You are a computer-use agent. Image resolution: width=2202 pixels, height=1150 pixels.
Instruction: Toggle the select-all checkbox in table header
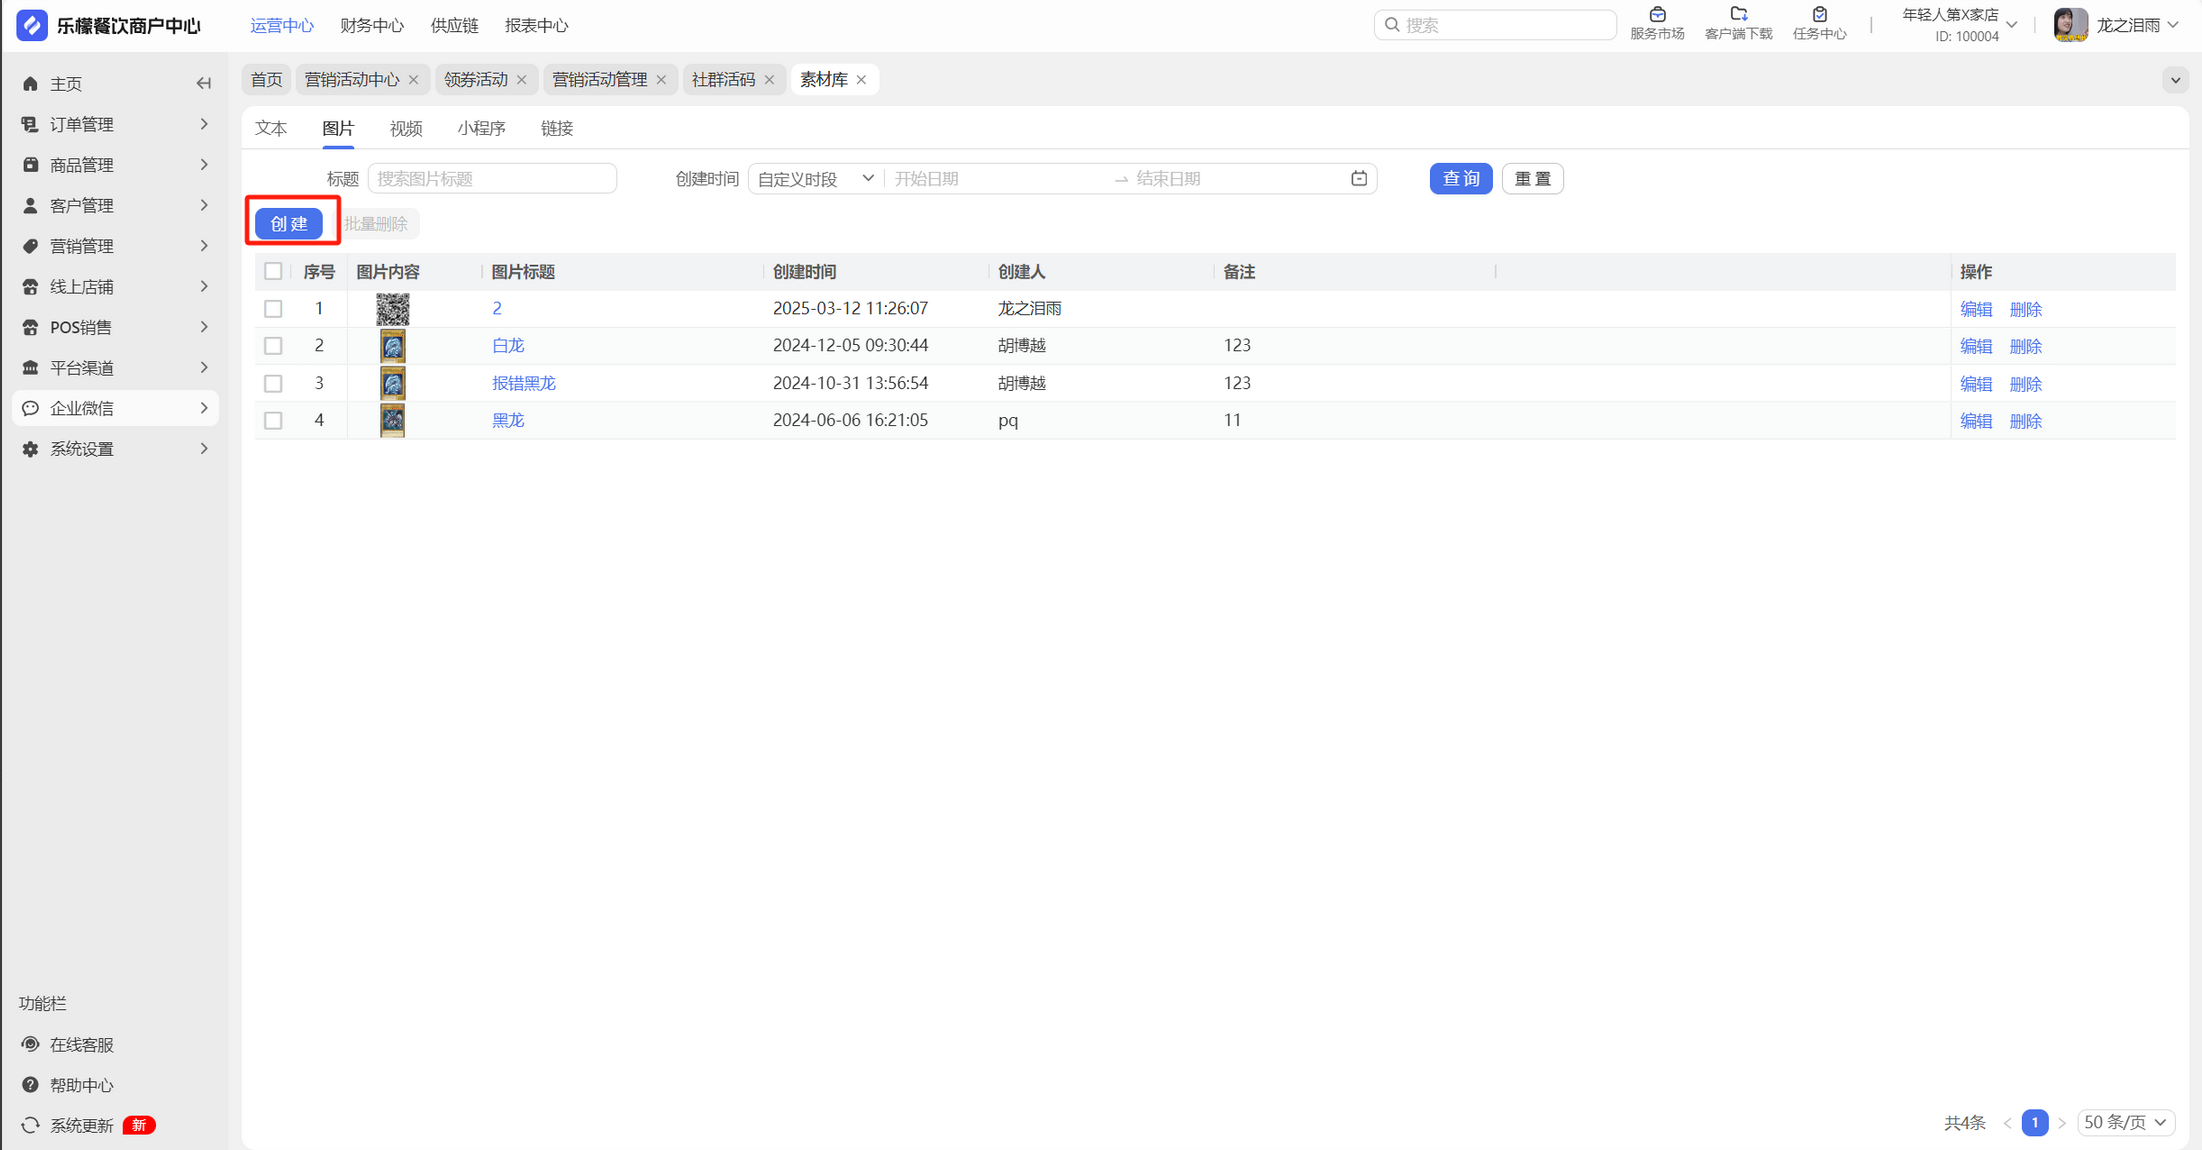tap(273, 271)
